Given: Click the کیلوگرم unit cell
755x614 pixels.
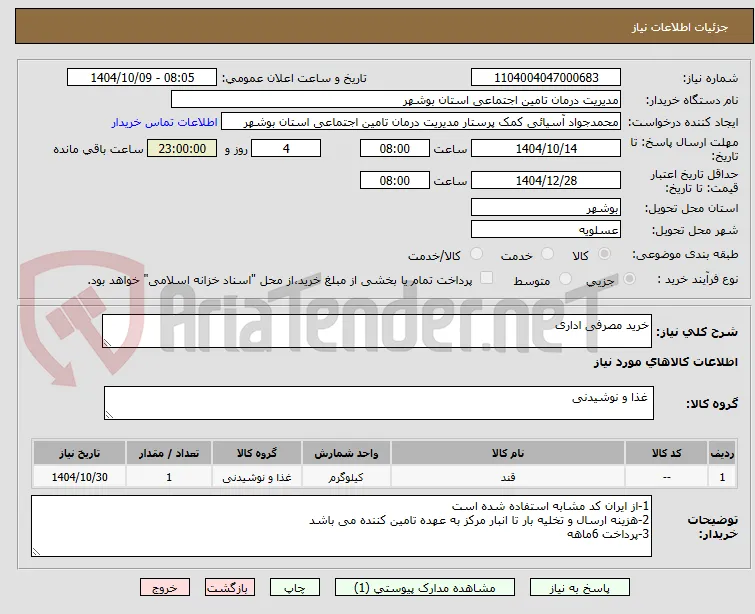Looking at the screenshot, I should [346, 477].
